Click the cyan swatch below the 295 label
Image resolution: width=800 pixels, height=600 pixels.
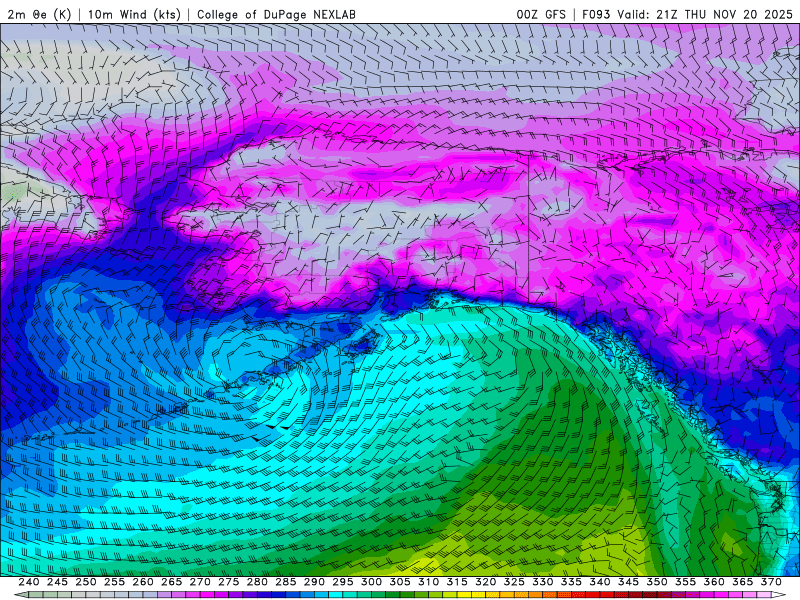pyautogui.click(x=335, y=595)
